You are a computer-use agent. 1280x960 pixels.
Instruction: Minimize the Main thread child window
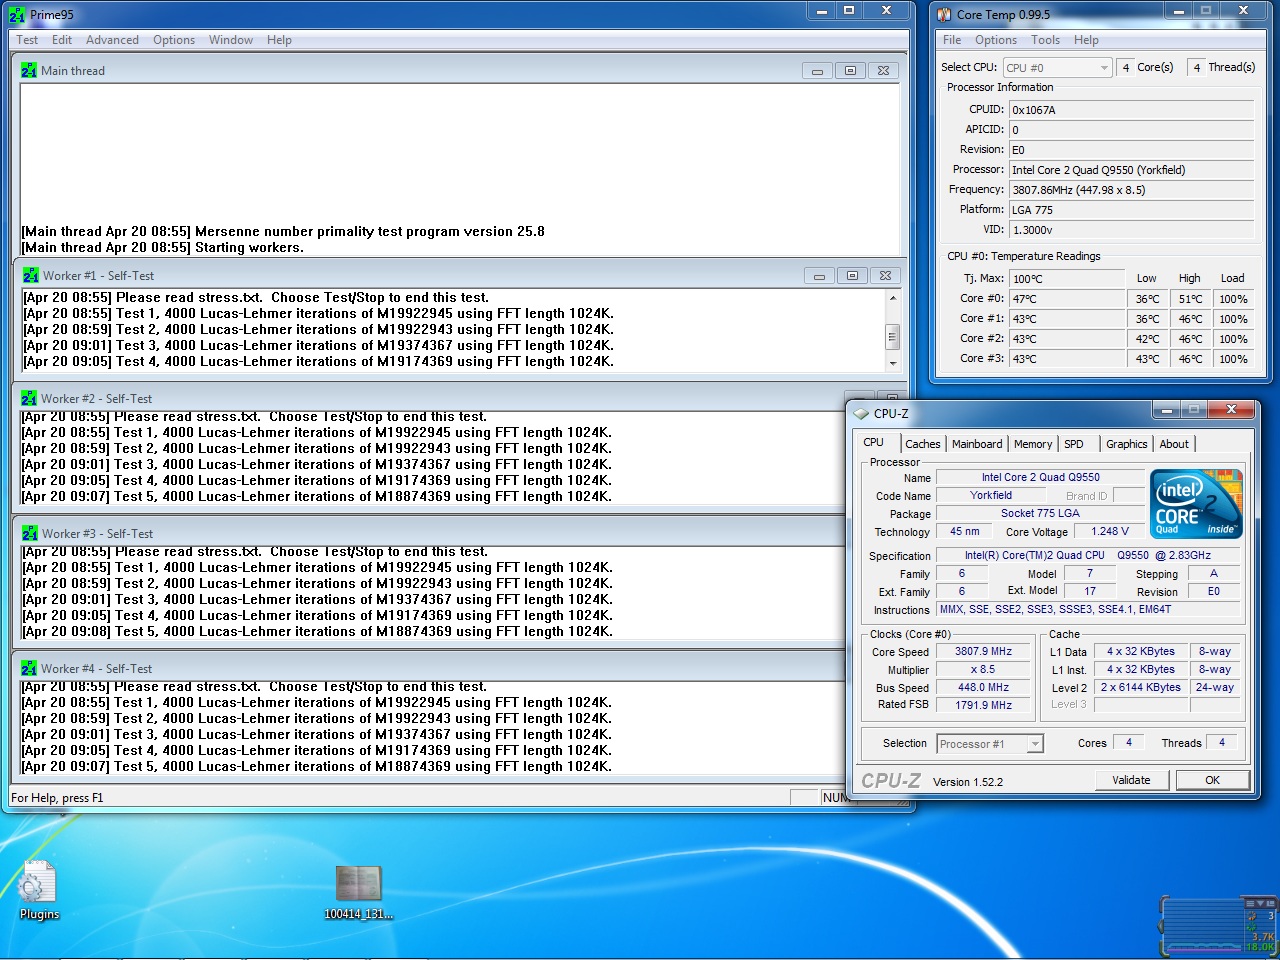[x=817, y=71]
